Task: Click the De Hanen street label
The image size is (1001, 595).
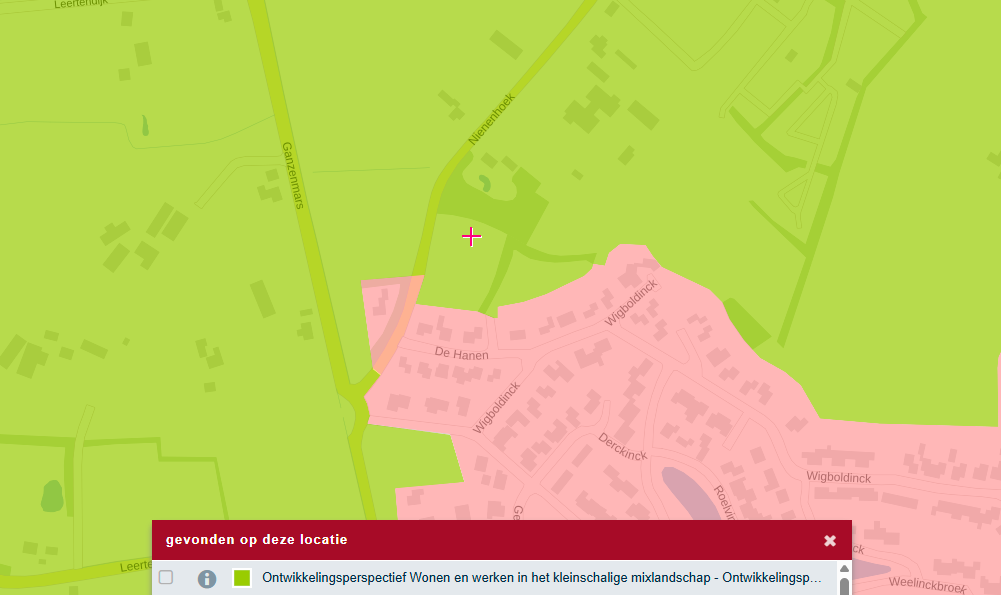Action: pyautogui.click(x=462, y=354)
